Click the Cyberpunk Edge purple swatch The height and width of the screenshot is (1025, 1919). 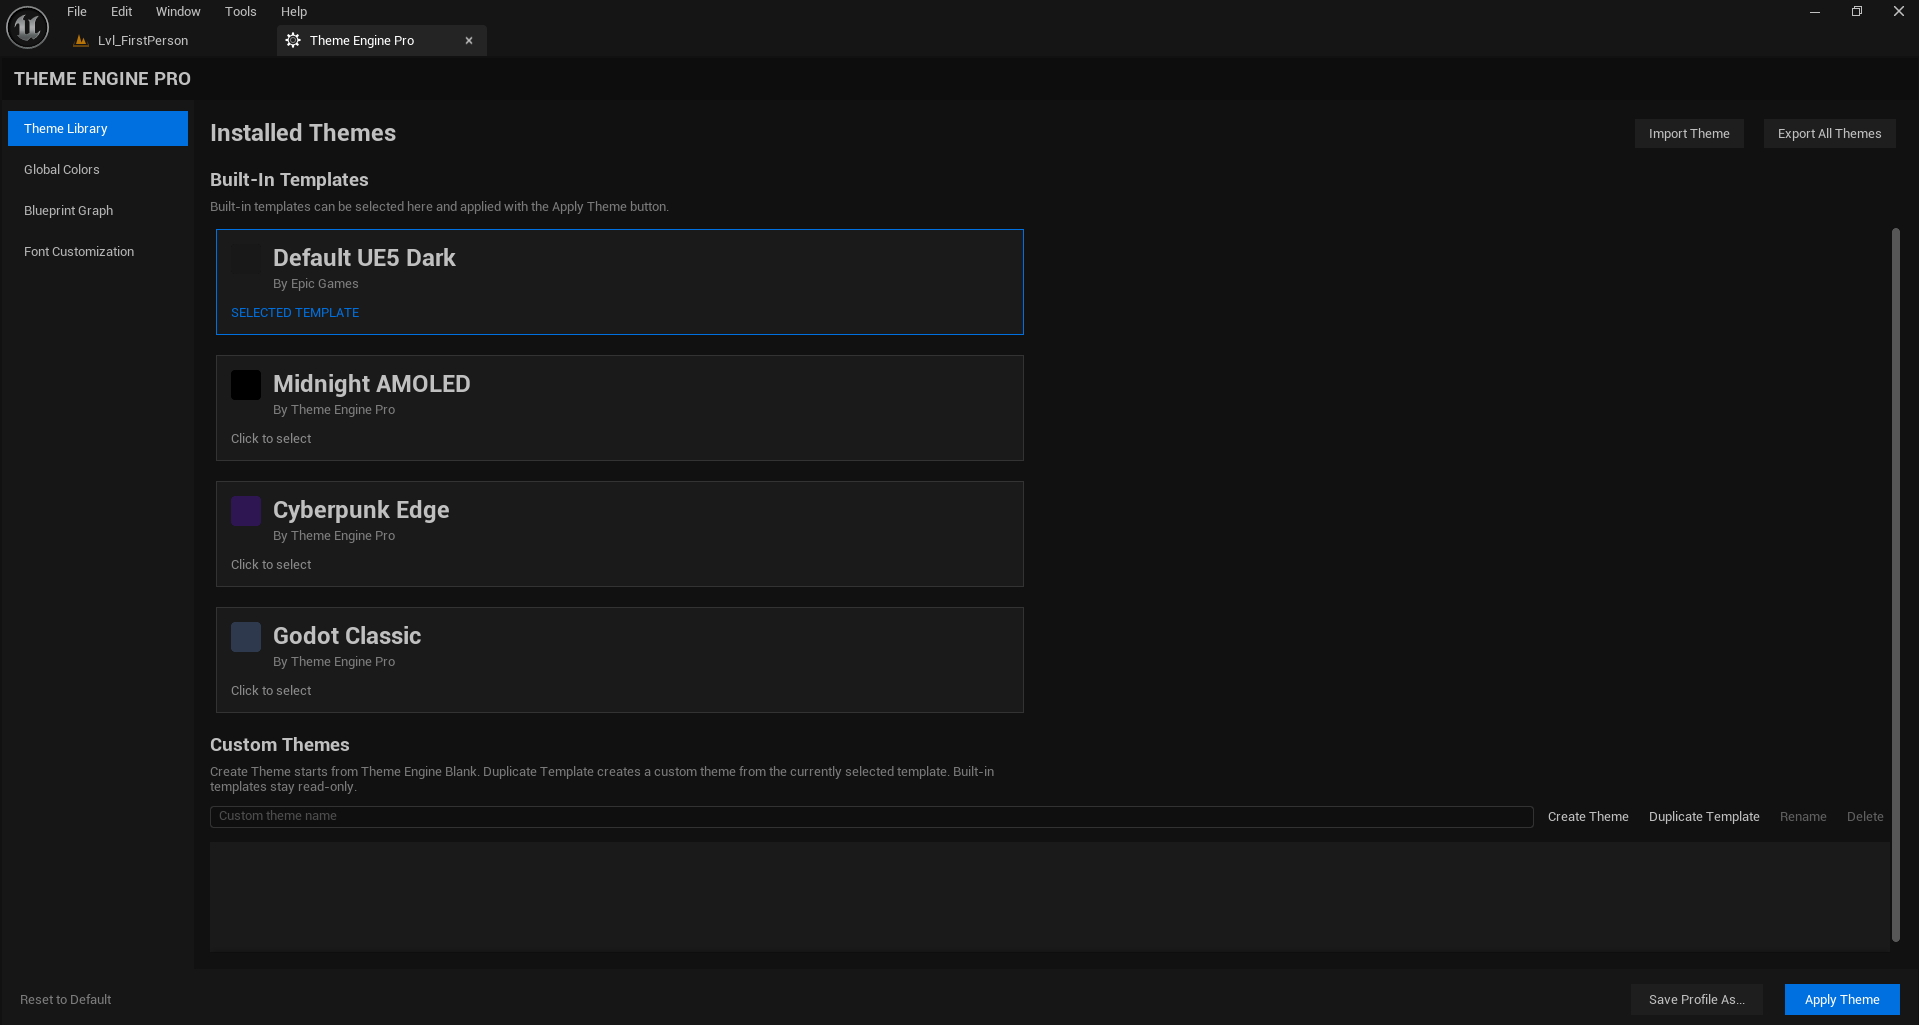[x=246, y=511]
